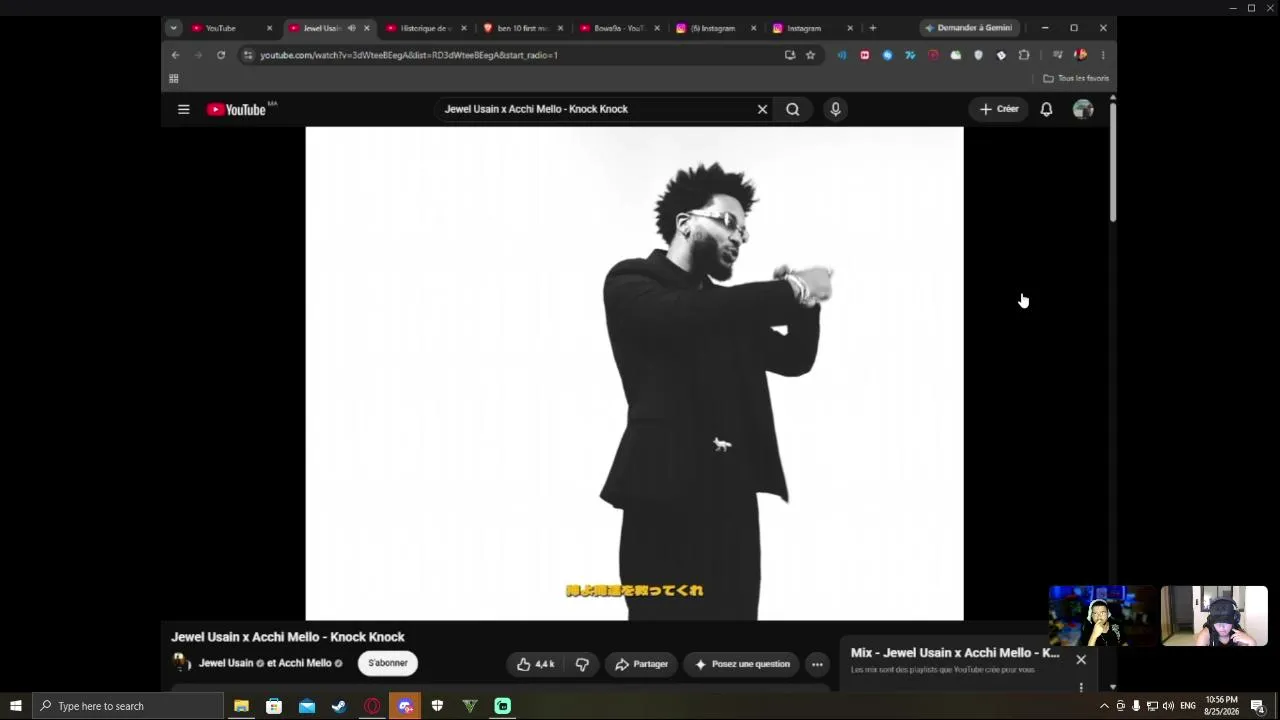Open the Windows notification center
Screen dimensions: 1280x720
pyautogui.click(x=1259, y=706)
